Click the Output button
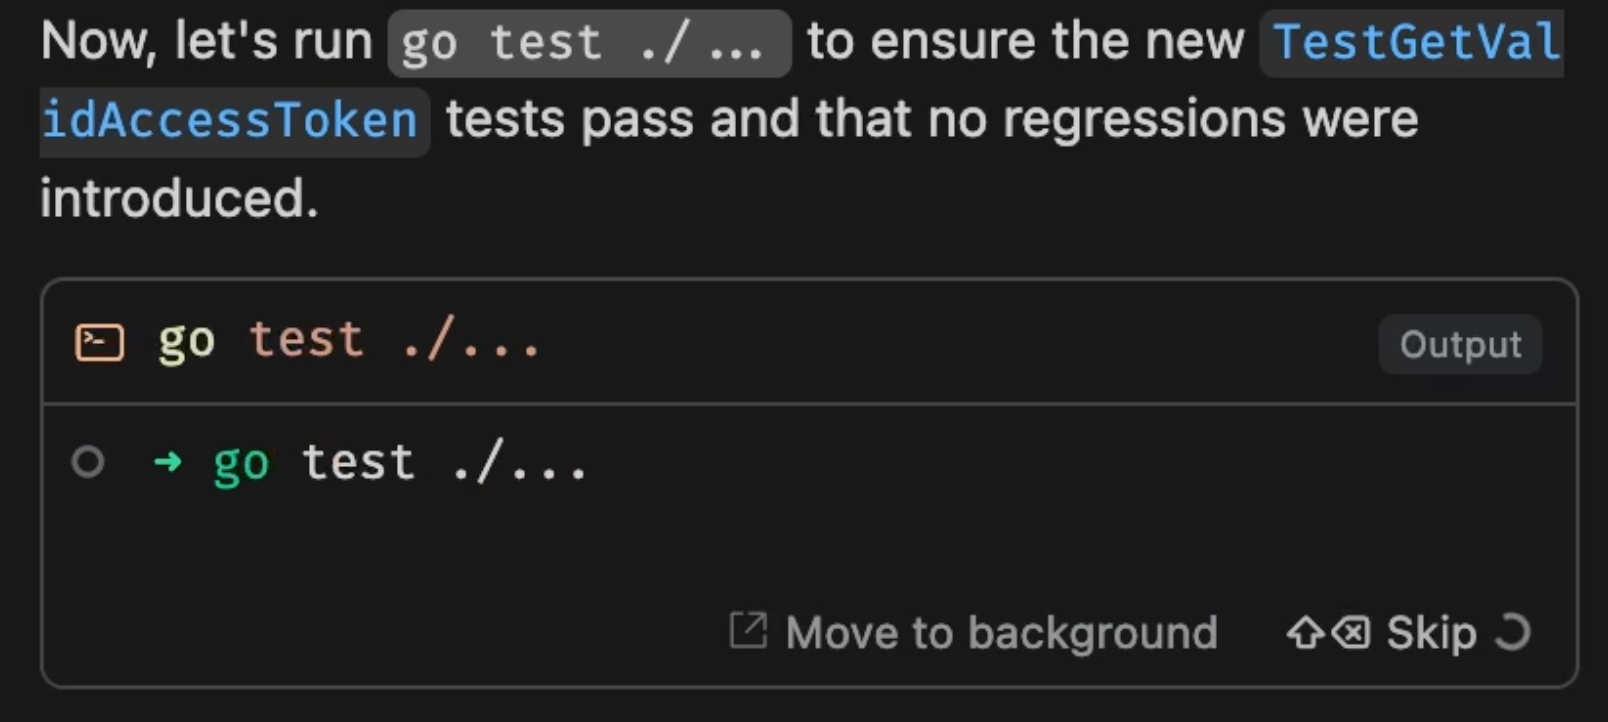The width and height of the screenshot is (1608, 722). pos(1460,344)
